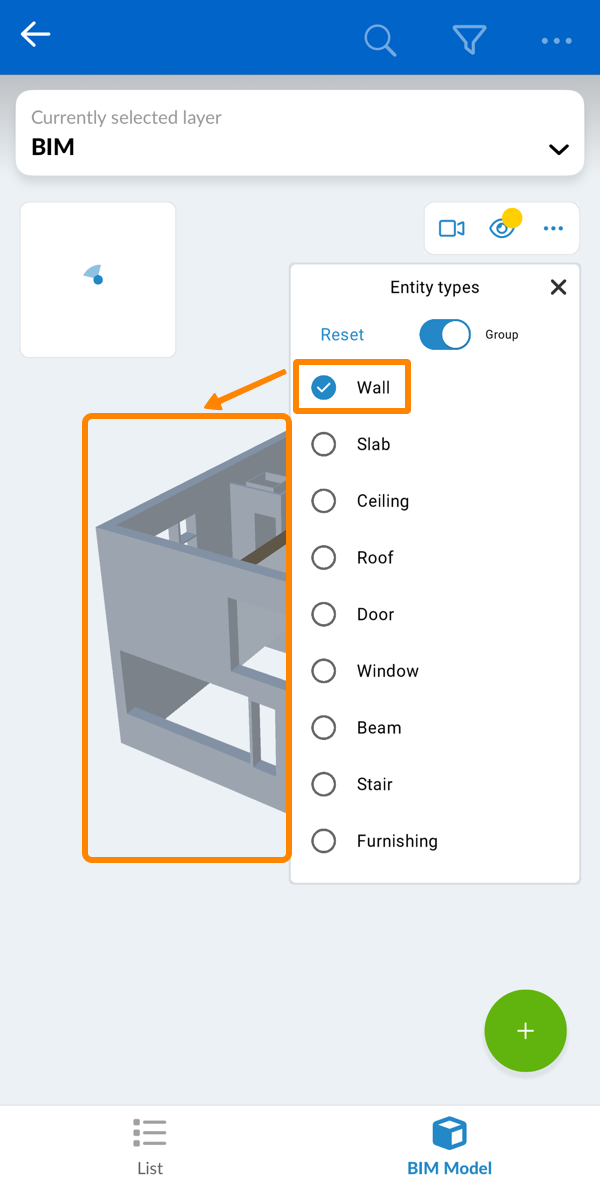This screenshot has width=600, height=1198.
Task: Select the Slab entity type
Action: pyautogui.click(x=324, y=444)
